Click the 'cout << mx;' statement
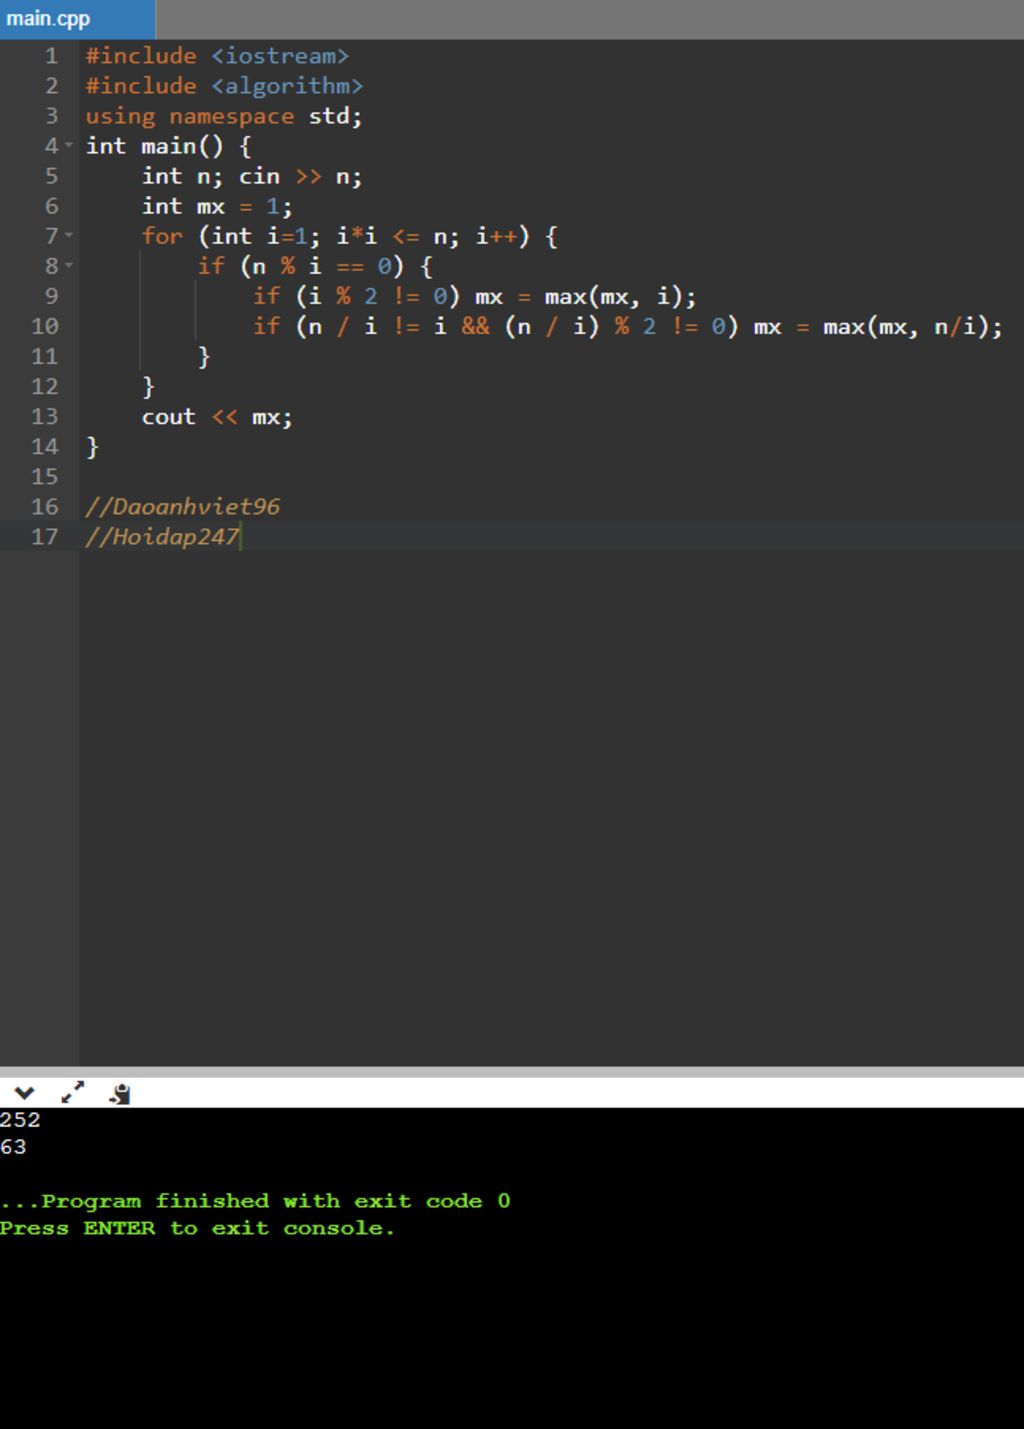The width and height of the screenshot is (1024, 1429). tap(217, 416)
